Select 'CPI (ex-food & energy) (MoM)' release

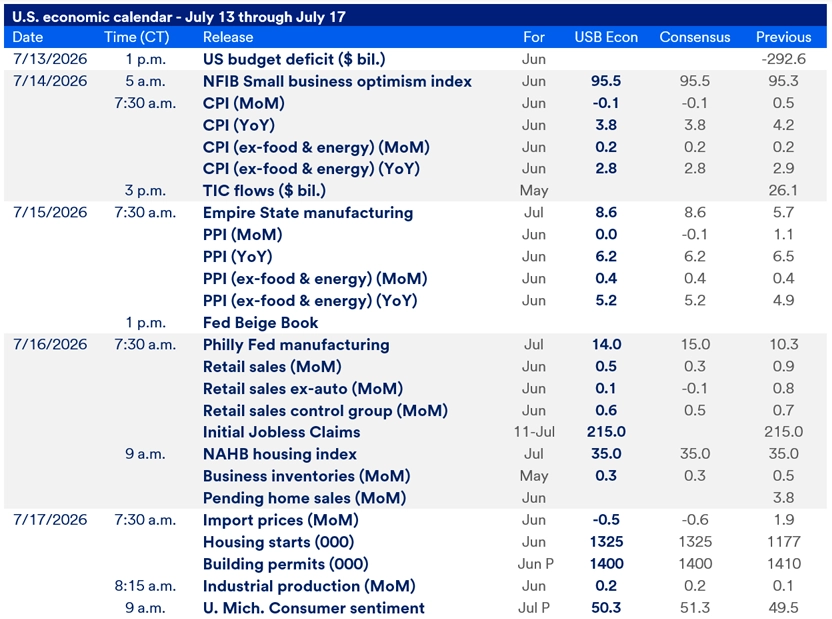(x=316, y=147)
